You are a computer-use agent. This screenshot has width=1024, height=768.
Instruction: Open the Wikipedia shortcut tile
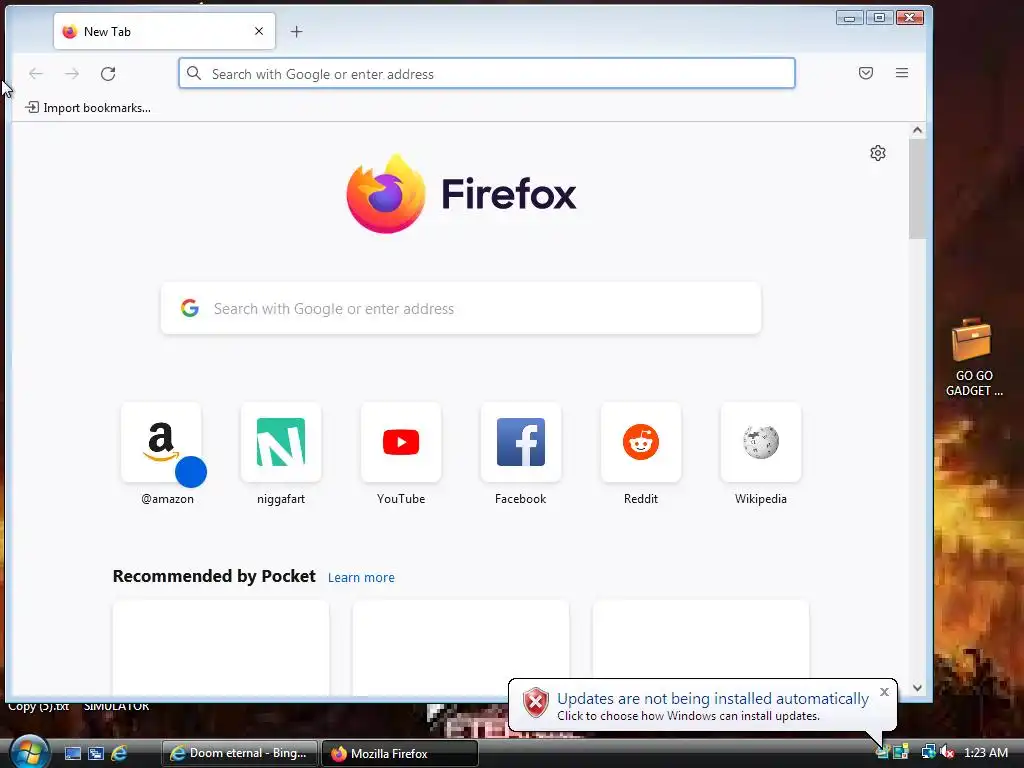point(761,443)
